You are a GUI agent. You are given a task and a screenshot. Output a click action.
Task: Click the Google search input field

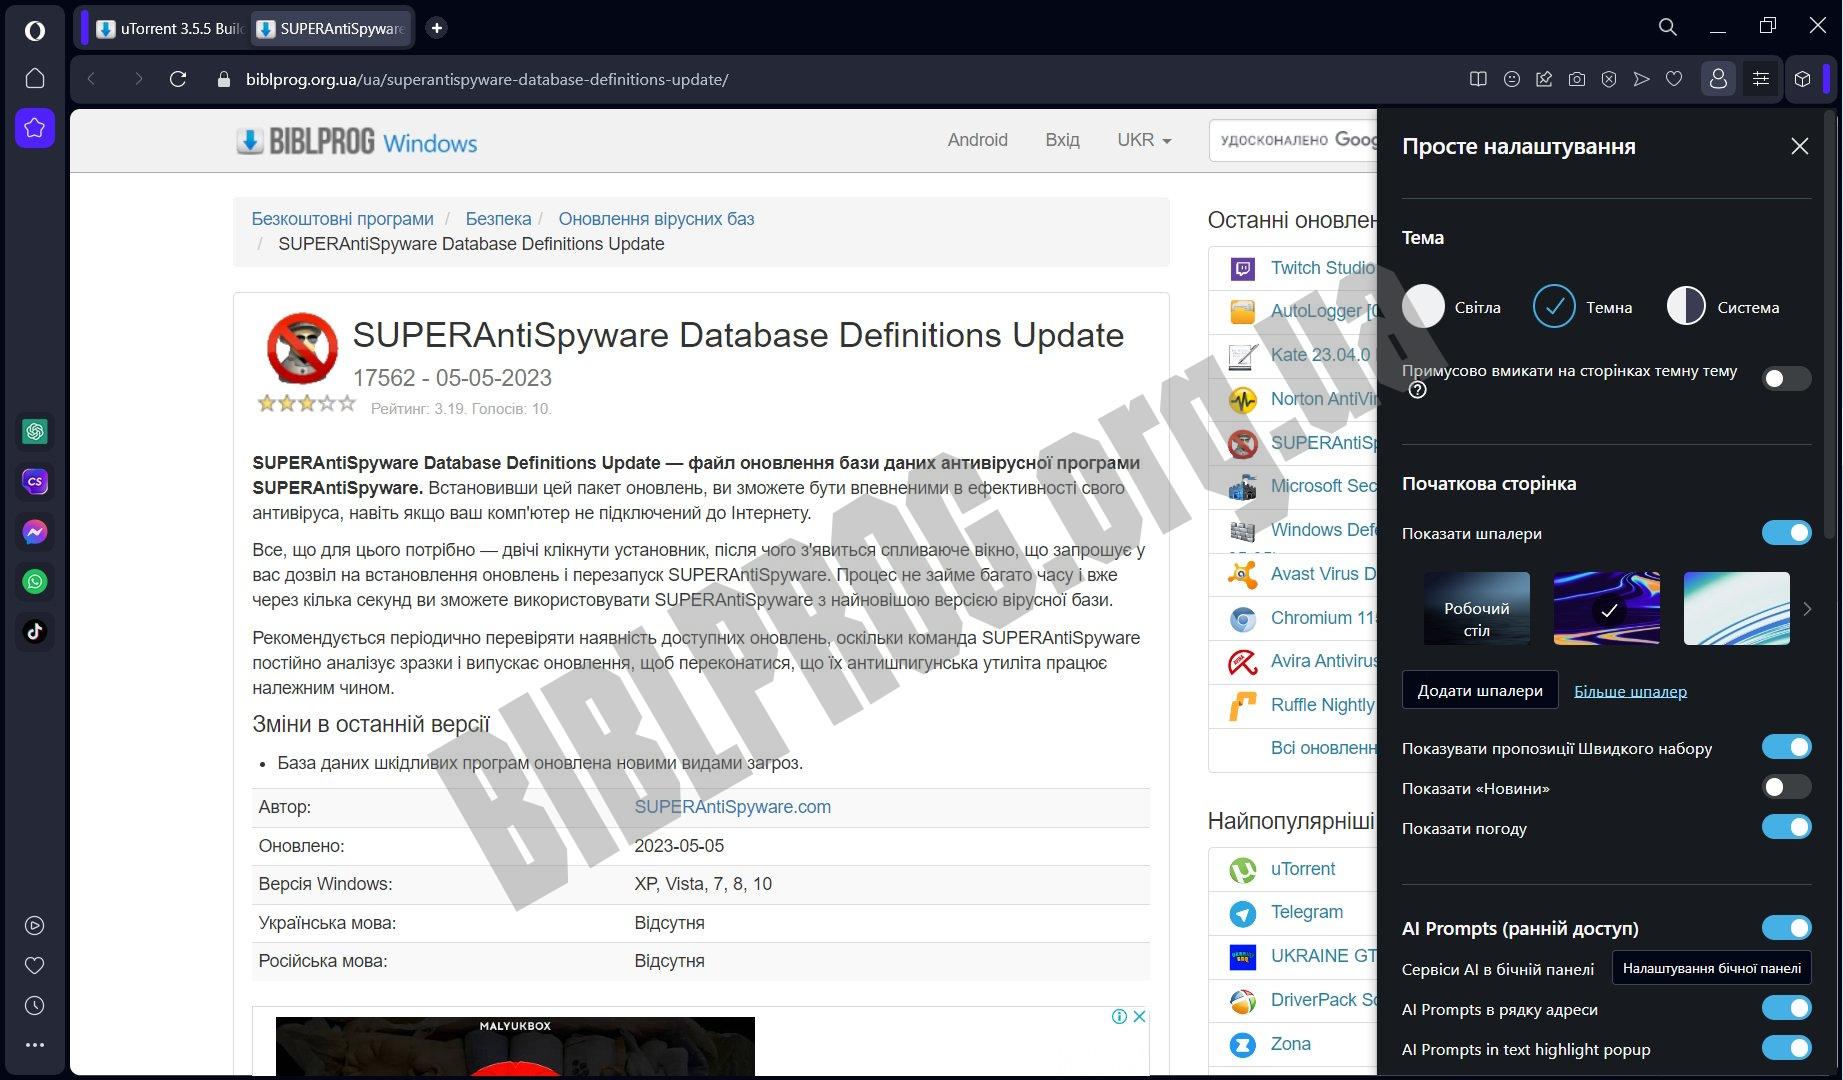pos(1295,140)
